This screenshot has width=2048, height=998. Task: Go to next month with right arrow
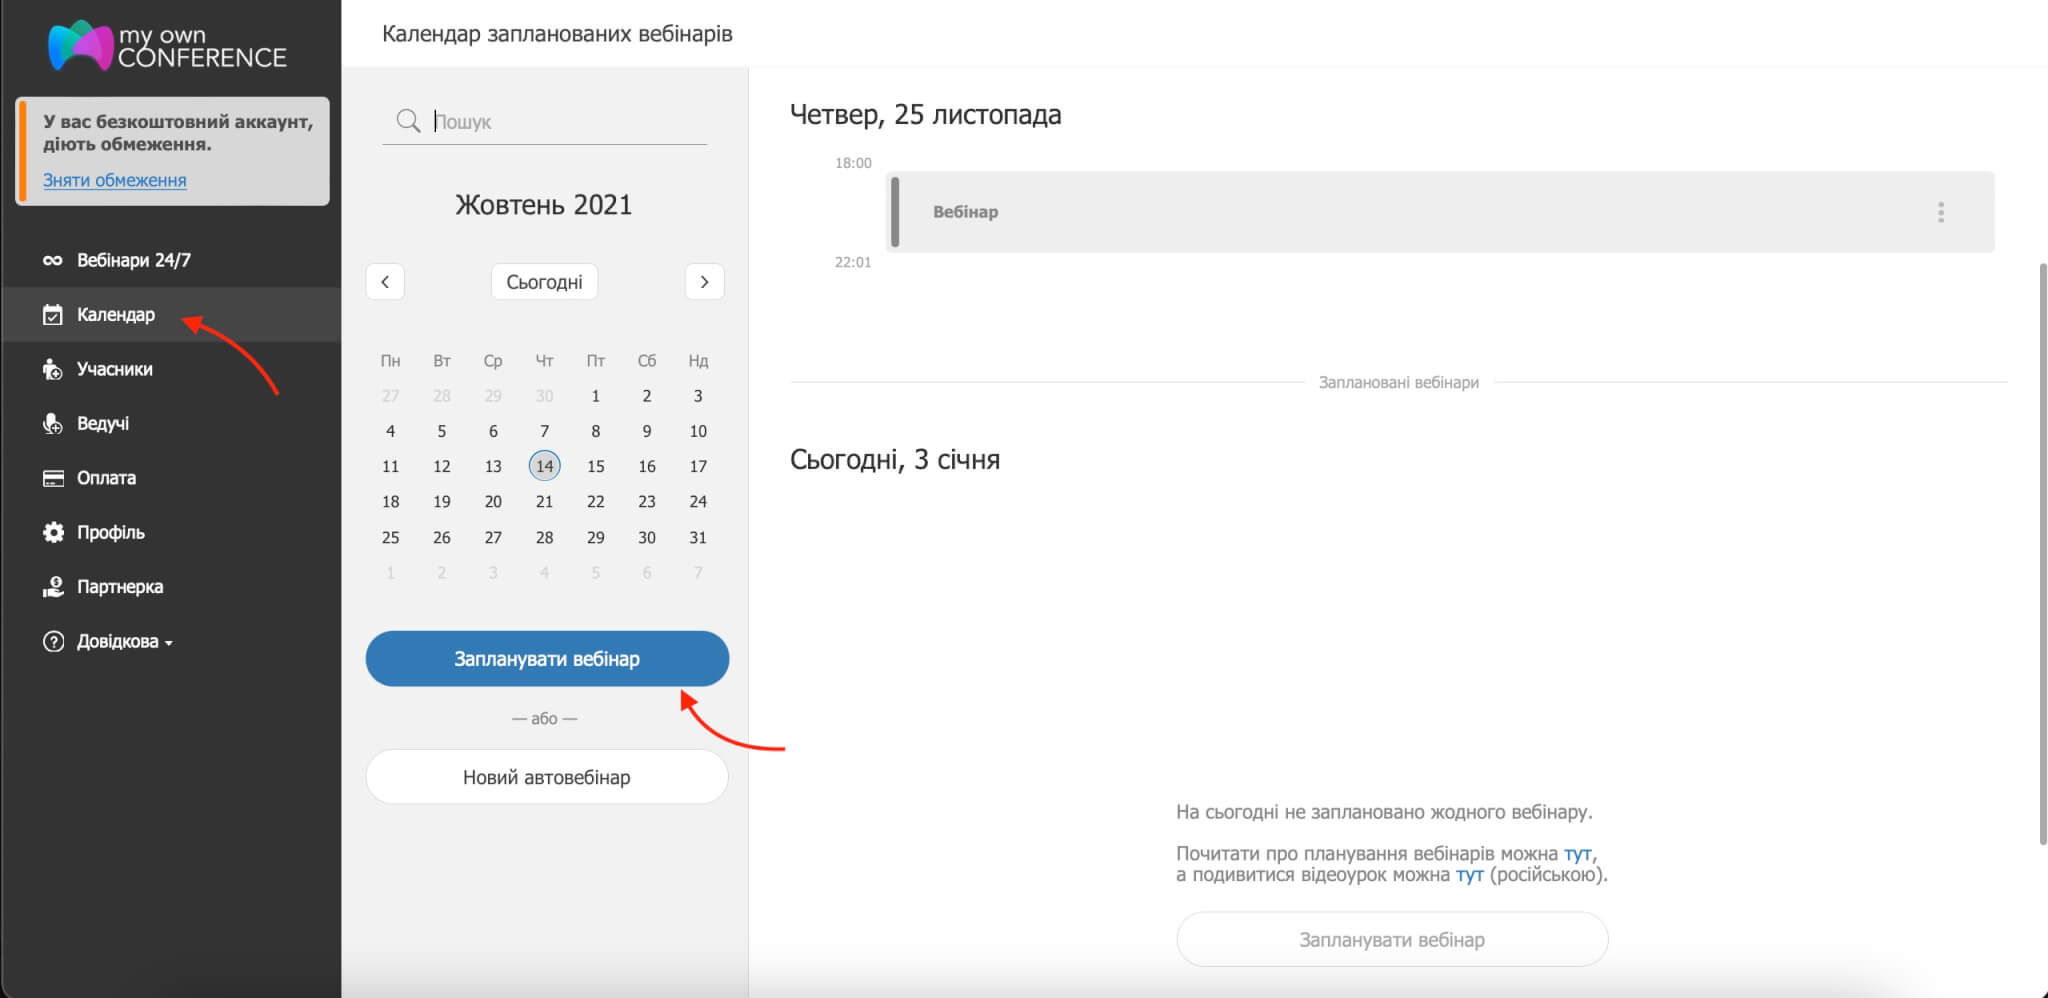pos(705,281)
